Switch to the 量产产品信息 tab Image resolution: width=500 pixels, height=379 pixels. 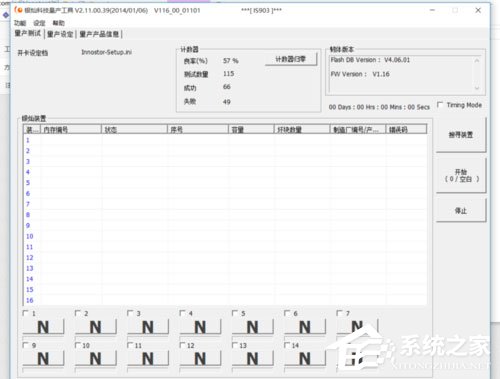[x=99, y=34]
